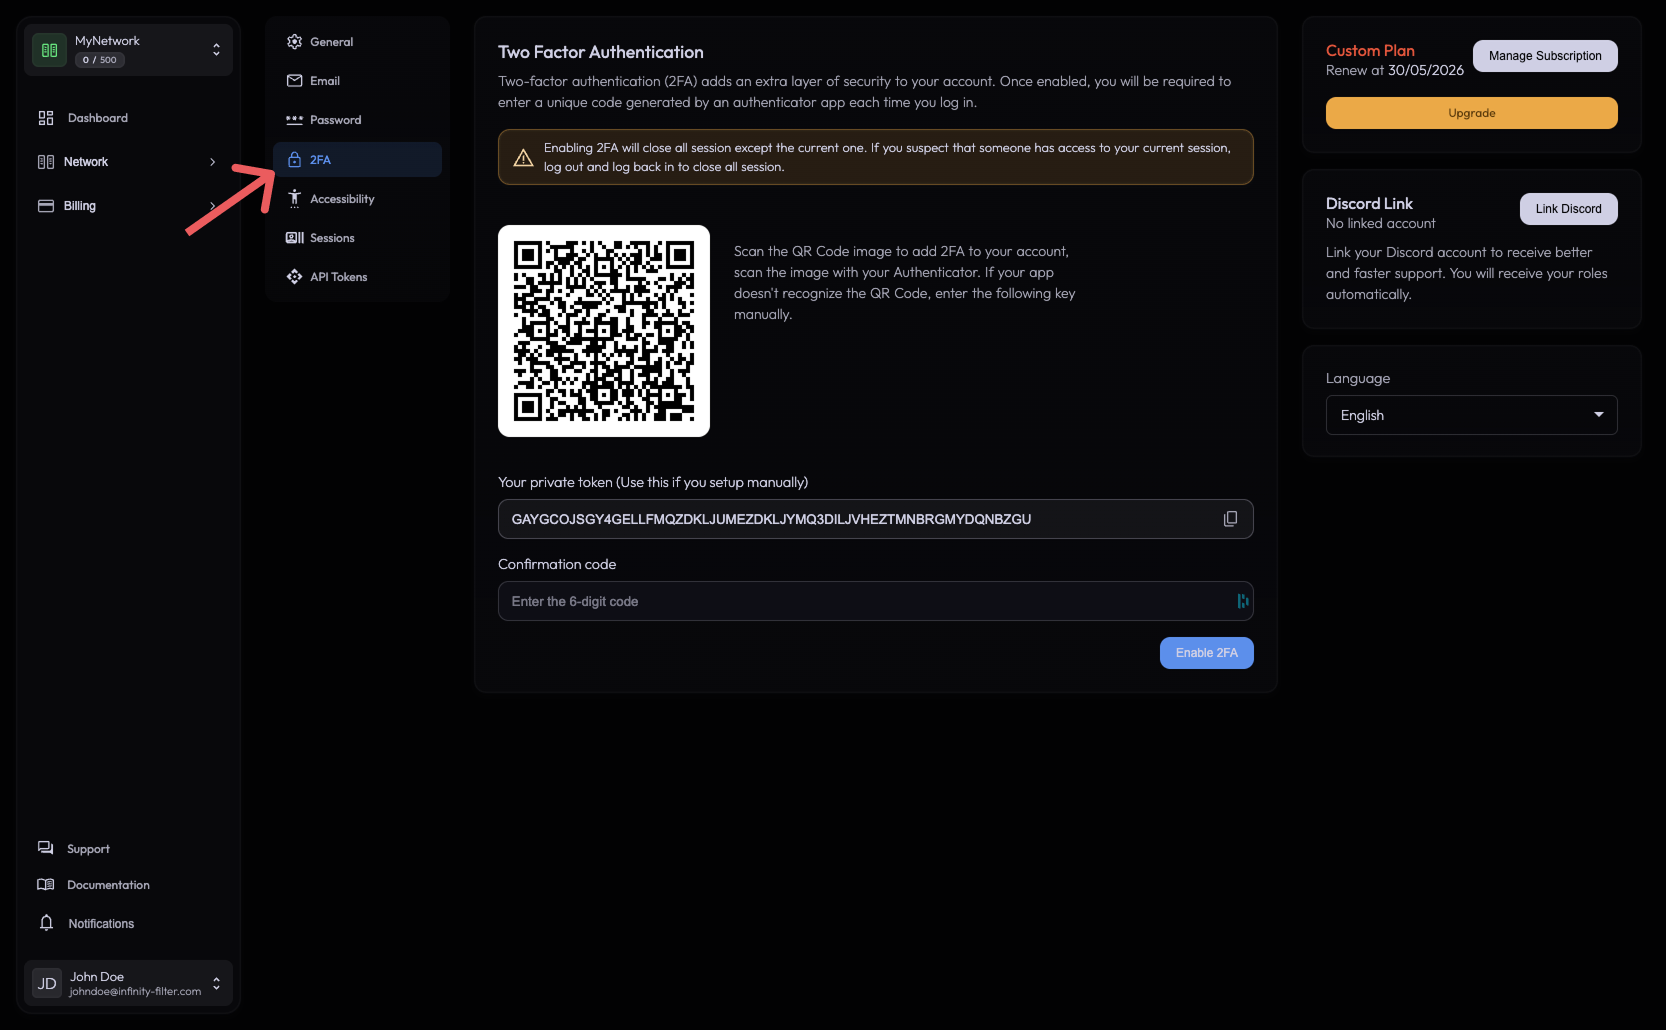Viewport: 1666px width, 1030px height.
Task: Click the Sessions icon
Action: point(294,238)
